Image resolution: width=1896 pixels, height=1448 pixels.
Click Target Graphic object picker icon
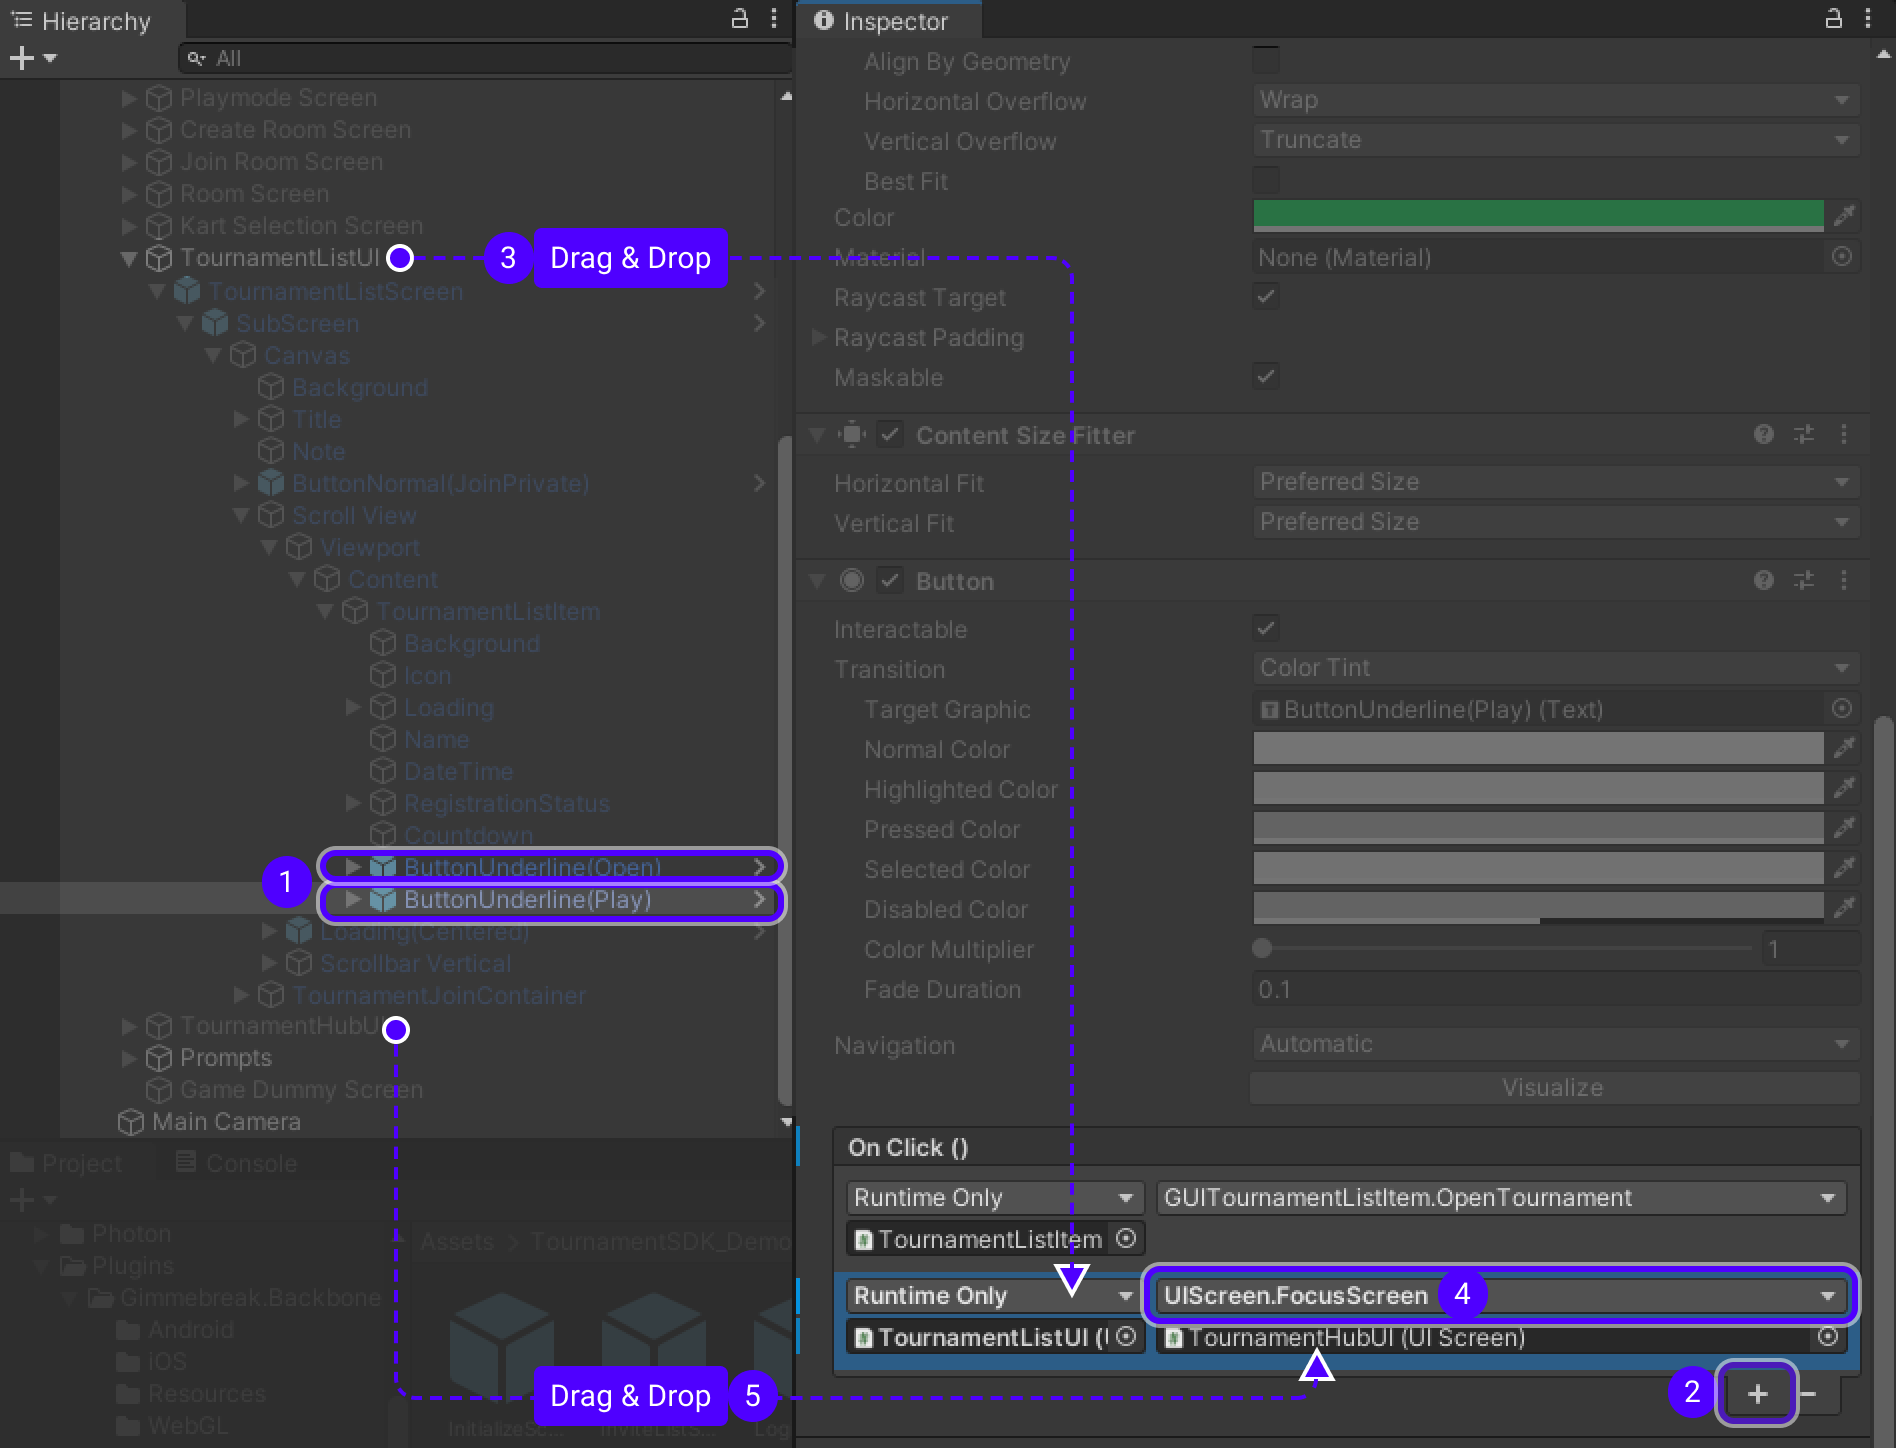coord(1842,709)
